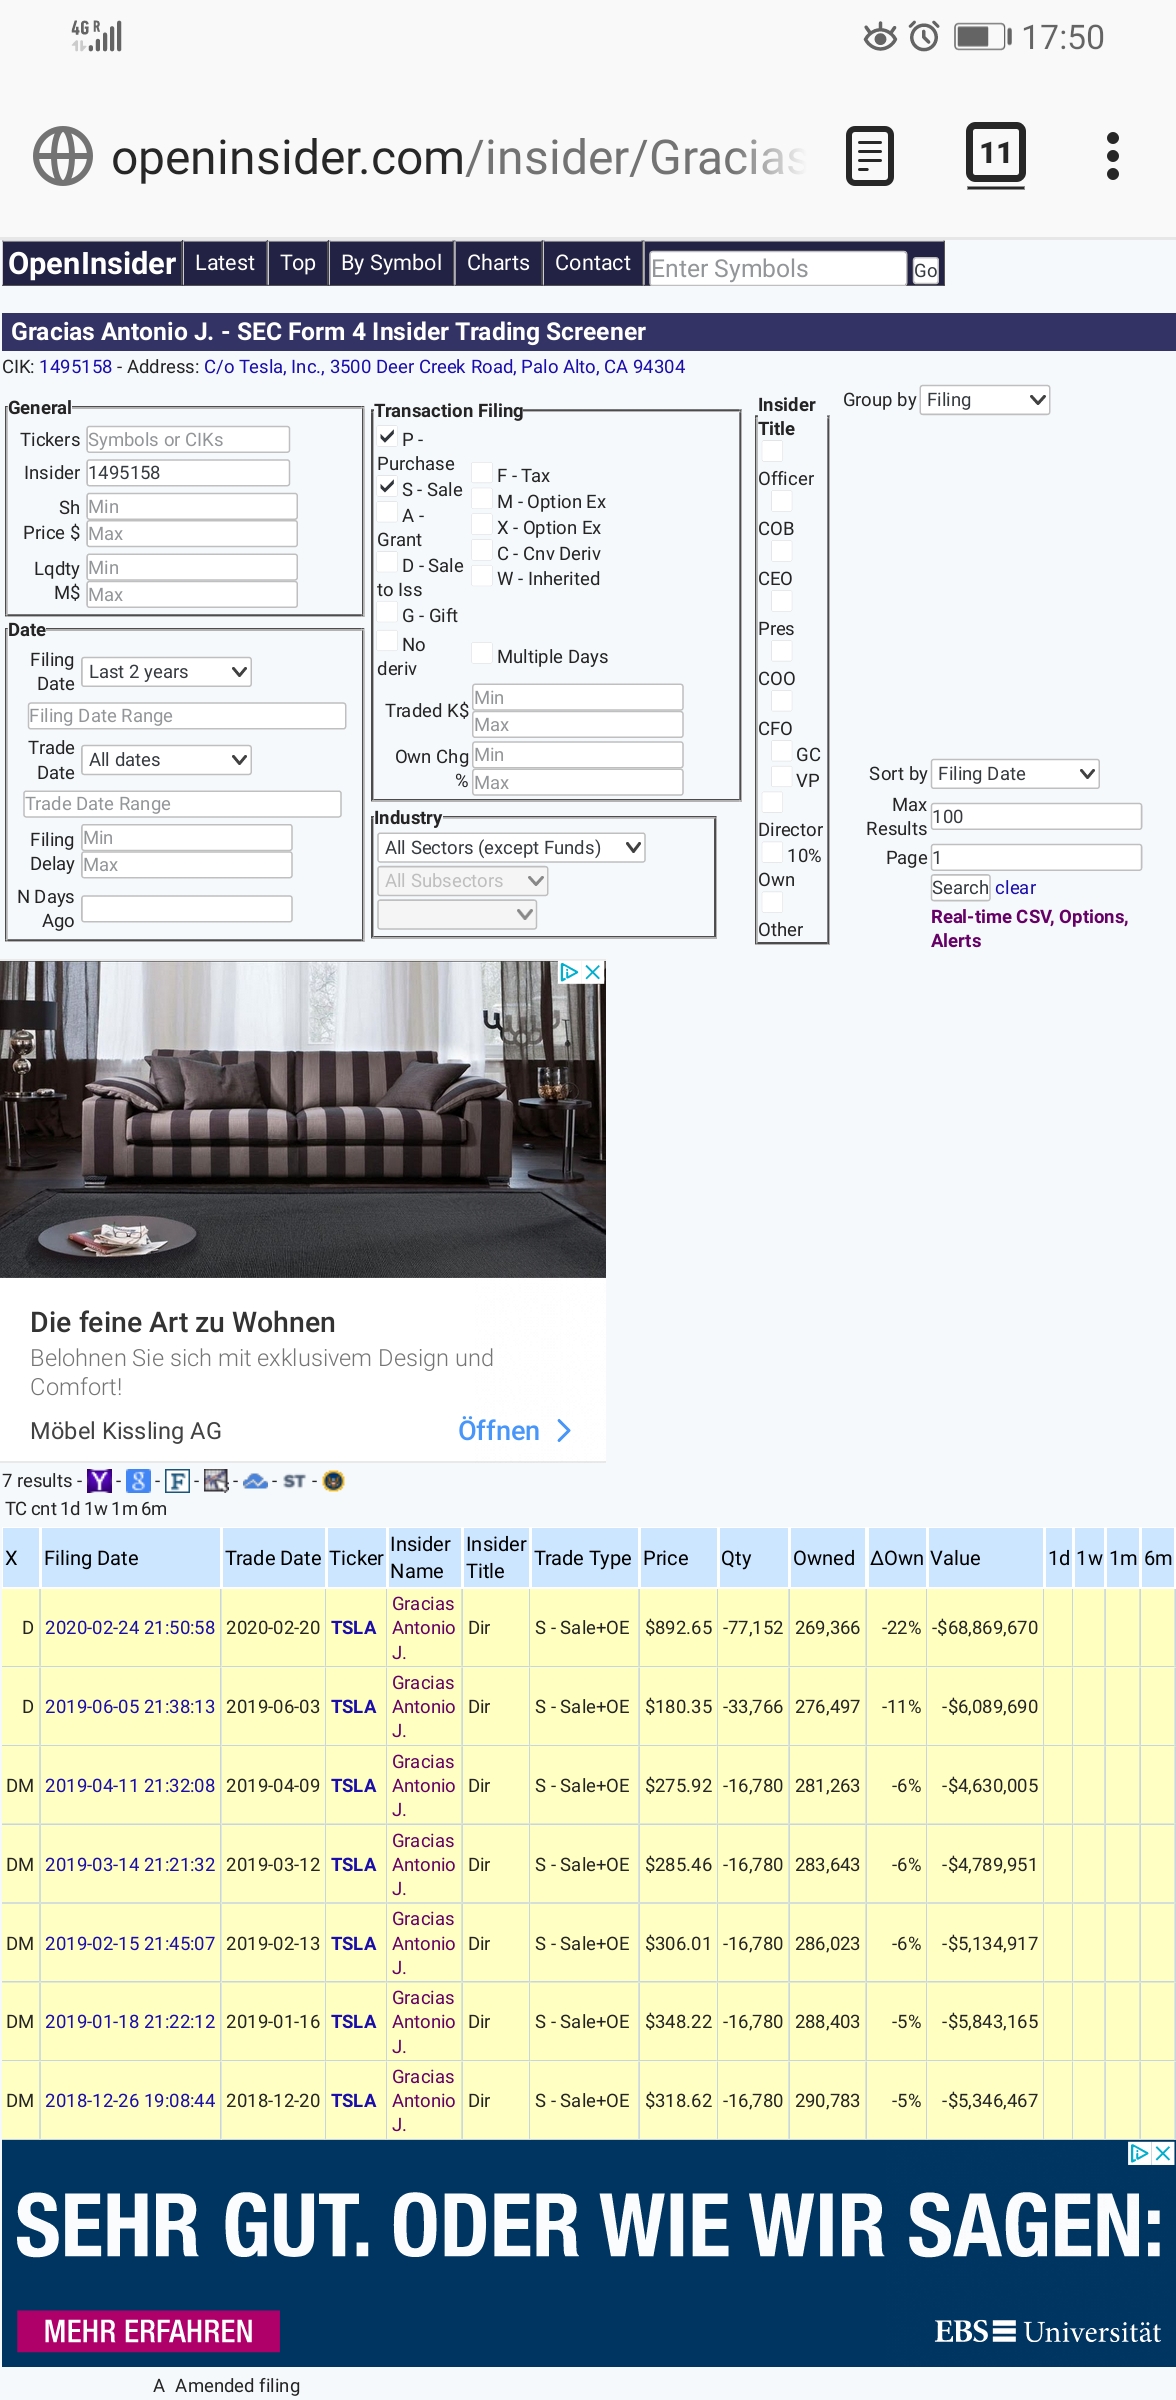
Task: Go to the Latest menu
Action: [225, 263]
